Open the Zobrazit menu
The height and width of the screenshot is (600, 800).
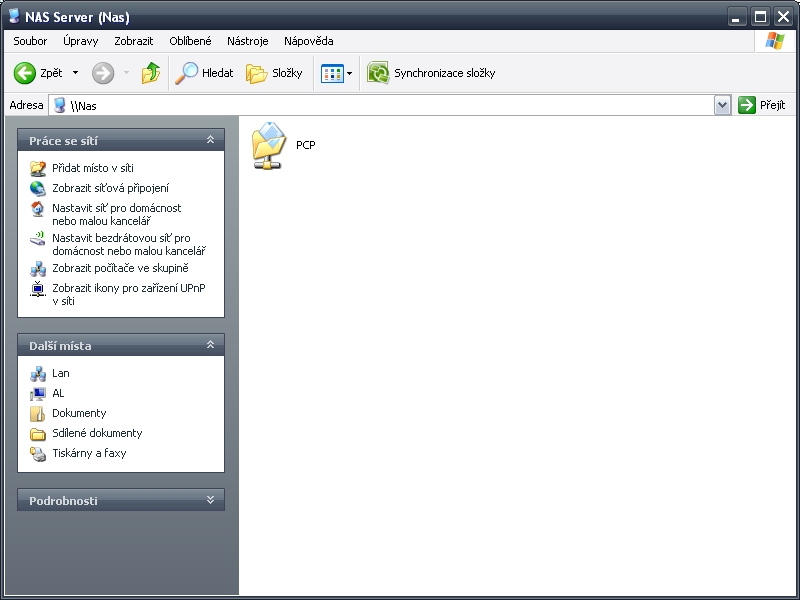click(134, 41)
